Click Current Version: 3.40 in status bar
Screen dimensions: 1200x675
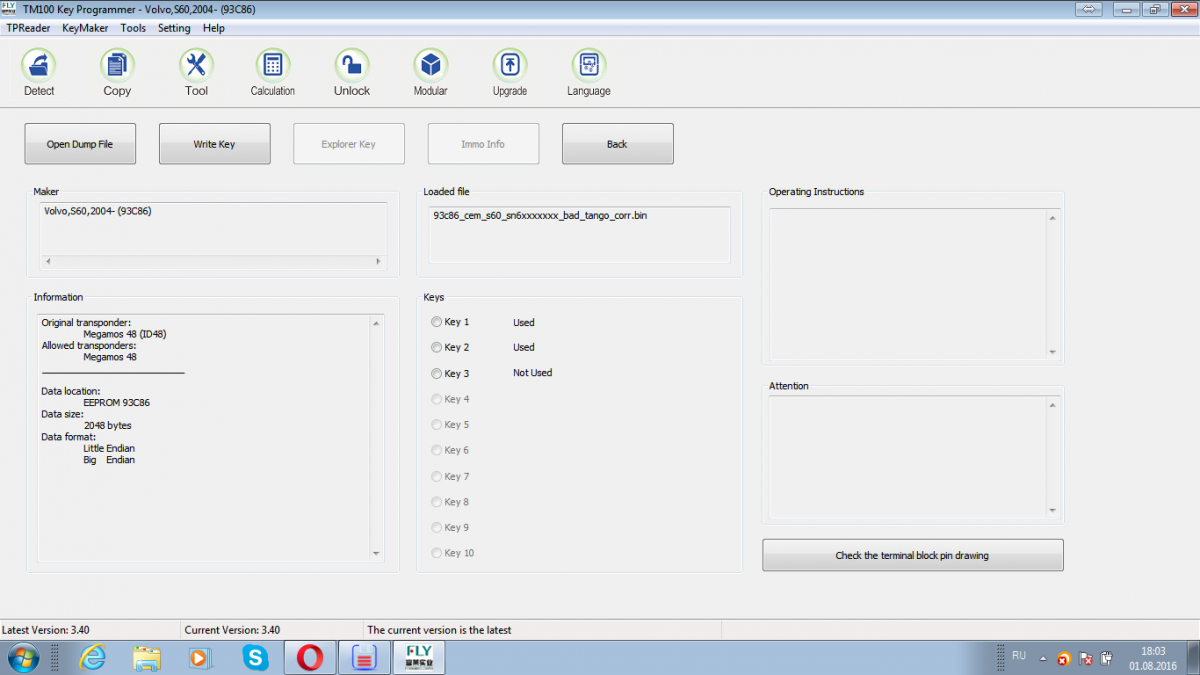(x=232, y=630)
